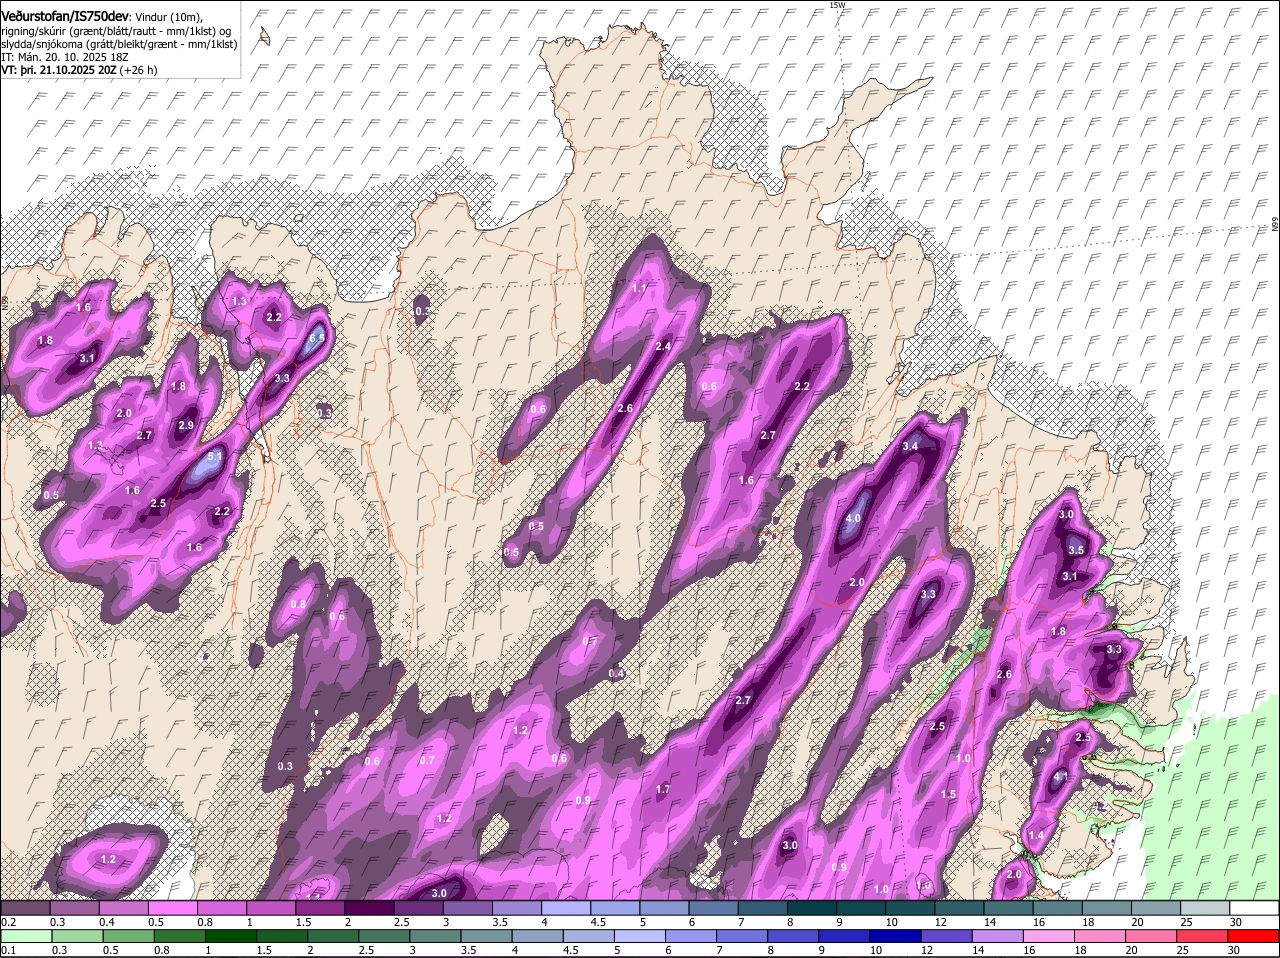
Task: Select the pink swatch labeled 18 in bottom legend row
Action: click(1100, 937)
